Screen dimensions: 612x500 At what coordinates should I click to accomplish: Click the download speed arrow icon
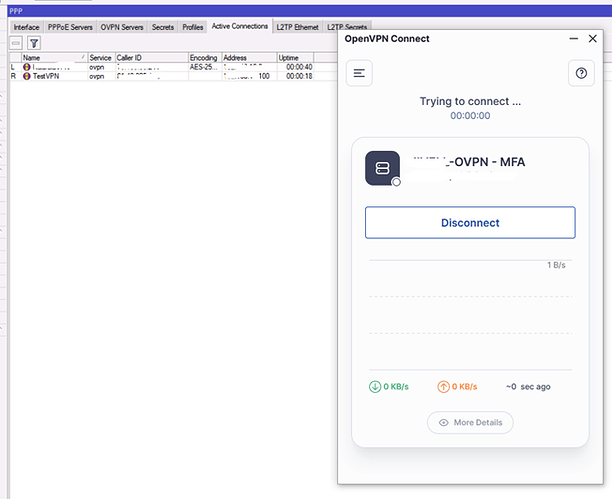coord(375,387)
